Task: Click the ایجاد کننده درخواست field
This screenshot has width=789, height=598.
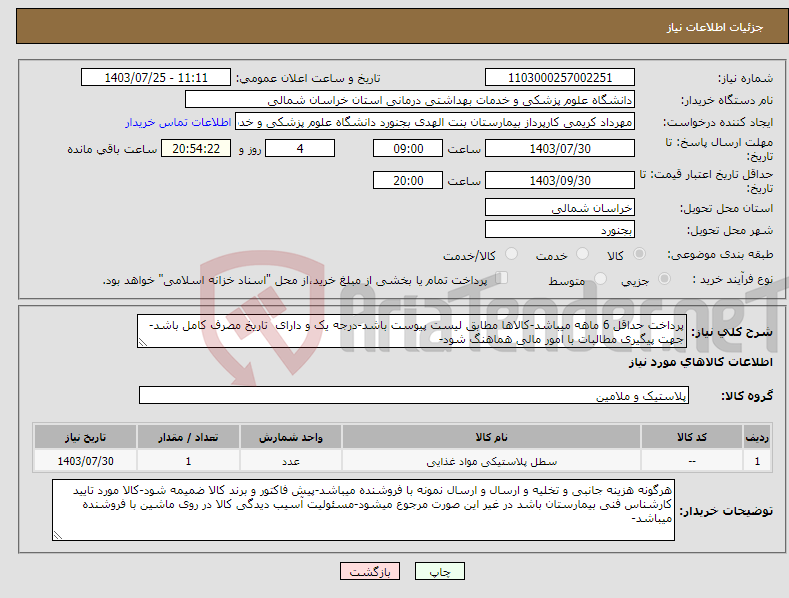Action: coord(435,122)
